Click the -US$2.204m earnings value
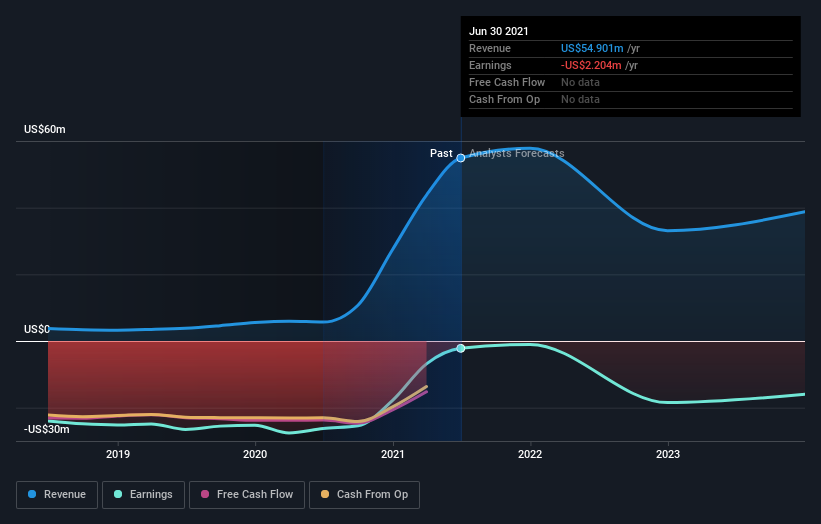Image resolution: width=821 pixels, height=524 pixels. click(x=591, y=65)
